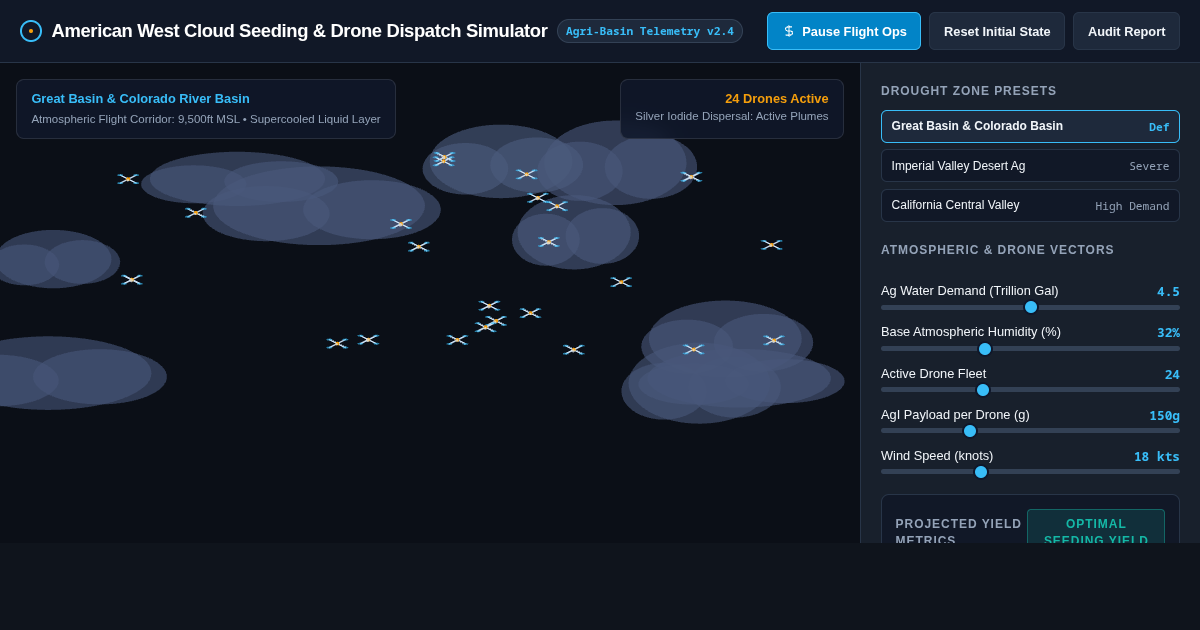Click the 150g payload value
Screen dimensions: 1200x630
pyautogui.click(x=1164, y=416)
